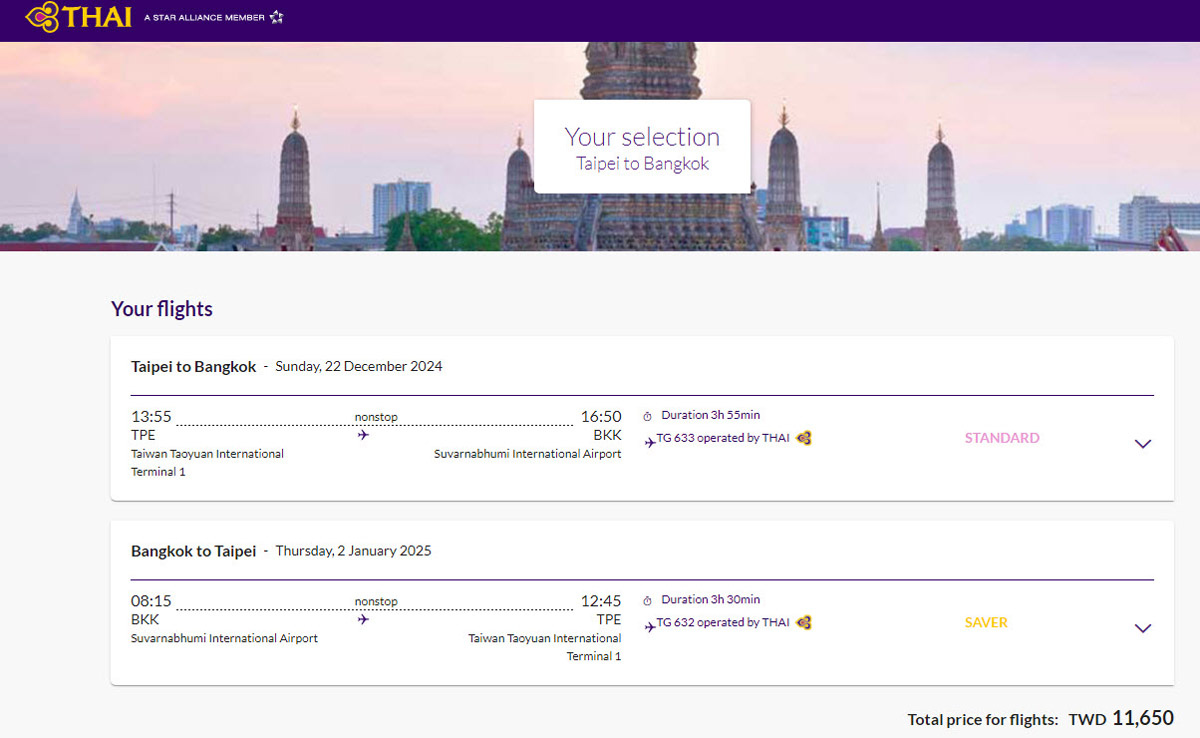The width and height of the screenshot is (1200, 738).
Task: Click arrival time 12:45
Action: [601, 600]
